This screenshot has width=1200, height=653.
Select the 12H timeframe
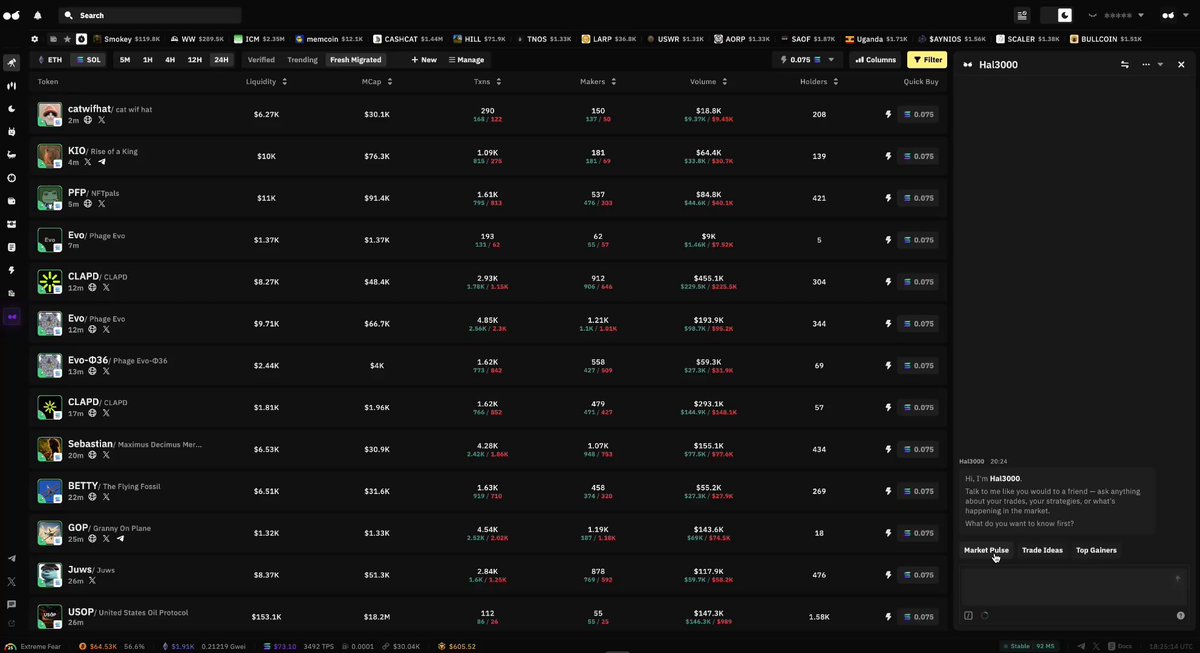click(x=195, y=60)
